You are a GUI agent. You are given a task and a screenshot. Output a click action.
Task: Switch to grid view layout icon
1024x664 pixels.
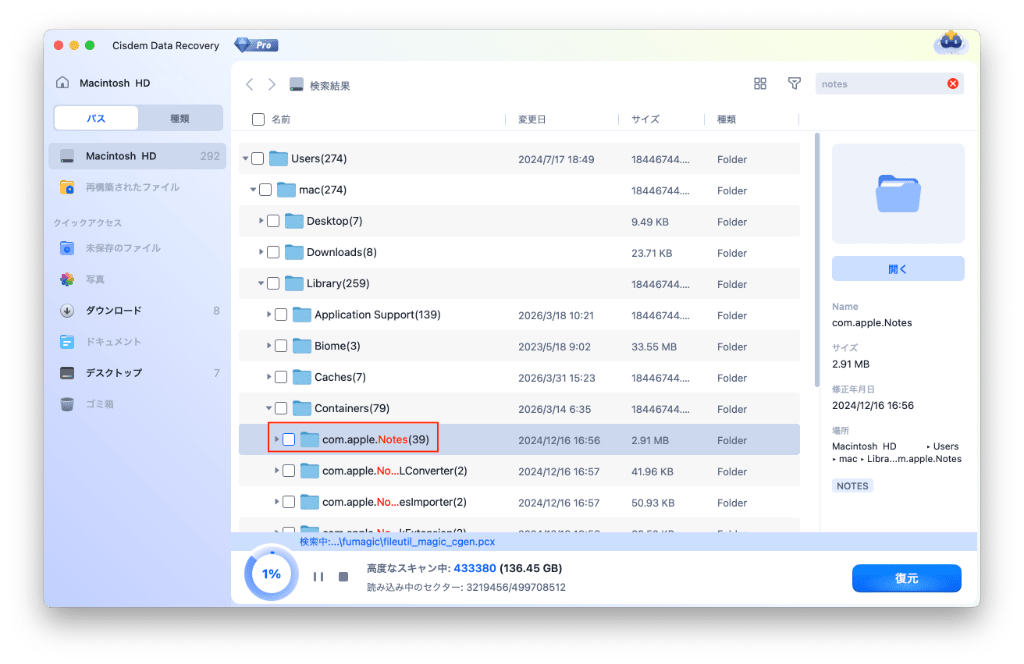760,84
